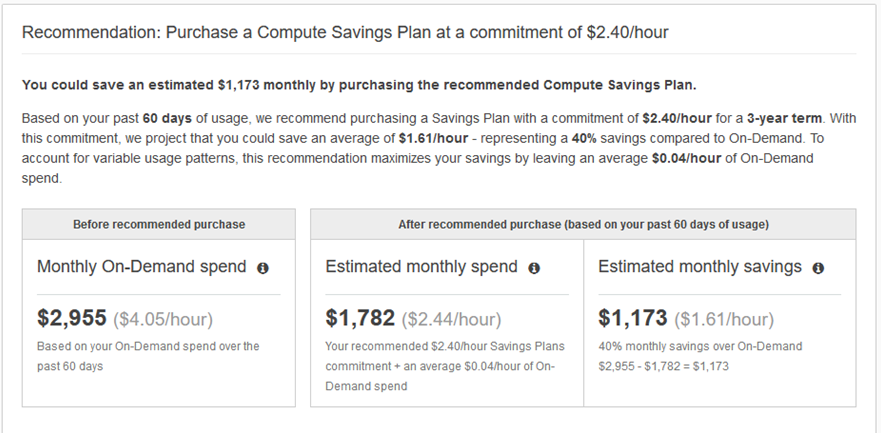Click '40% monthly savings over On-Demand' note
The width and height of the screenshot is (881, 433).
[700, 346]
